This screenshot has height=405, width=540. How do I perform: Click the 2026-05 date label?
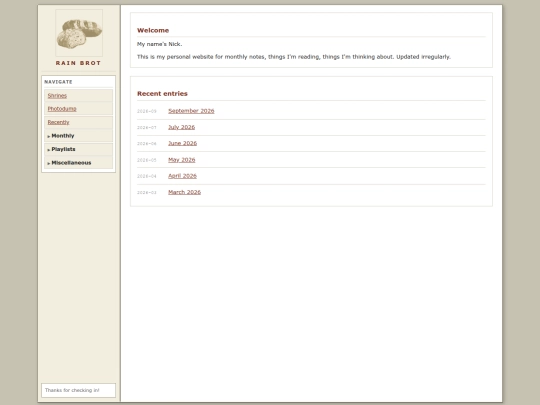tap(147, 160)
